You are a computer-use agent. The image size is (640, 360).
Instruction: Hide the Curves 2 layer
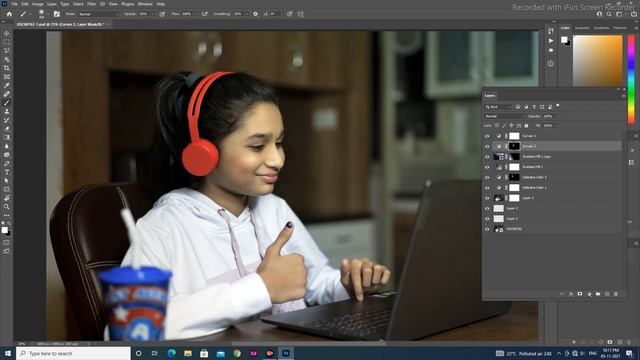click(x=487, y=146)
